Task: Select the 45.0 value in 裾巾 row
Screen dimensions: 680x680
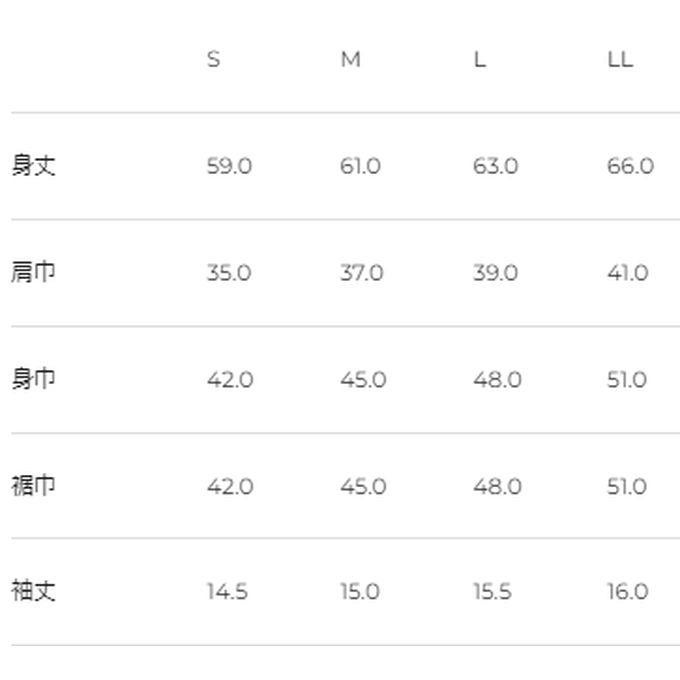Action: tap(362, 487)
